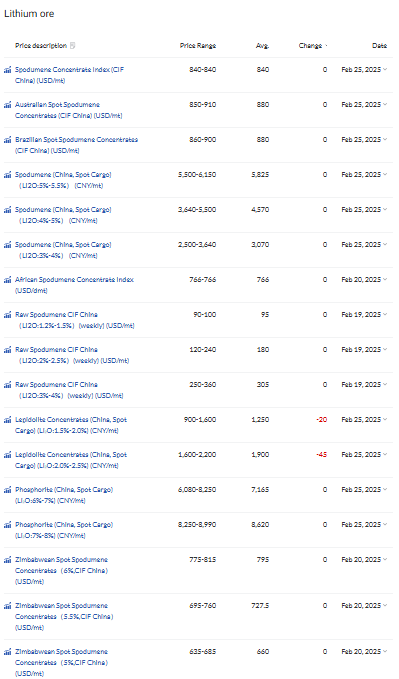The width and height of the screenshot is (399, 679).
Task: Open Spodumene Concentrate Index (CIF China) link
Action: (x=69, y=75)
